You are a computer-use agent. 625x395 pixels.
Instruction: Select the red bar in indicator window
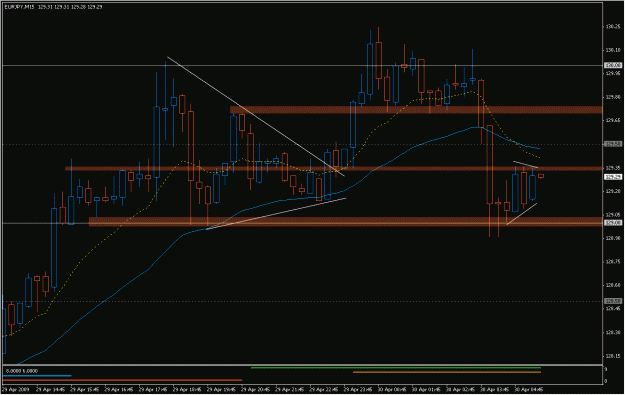[122, 380]
